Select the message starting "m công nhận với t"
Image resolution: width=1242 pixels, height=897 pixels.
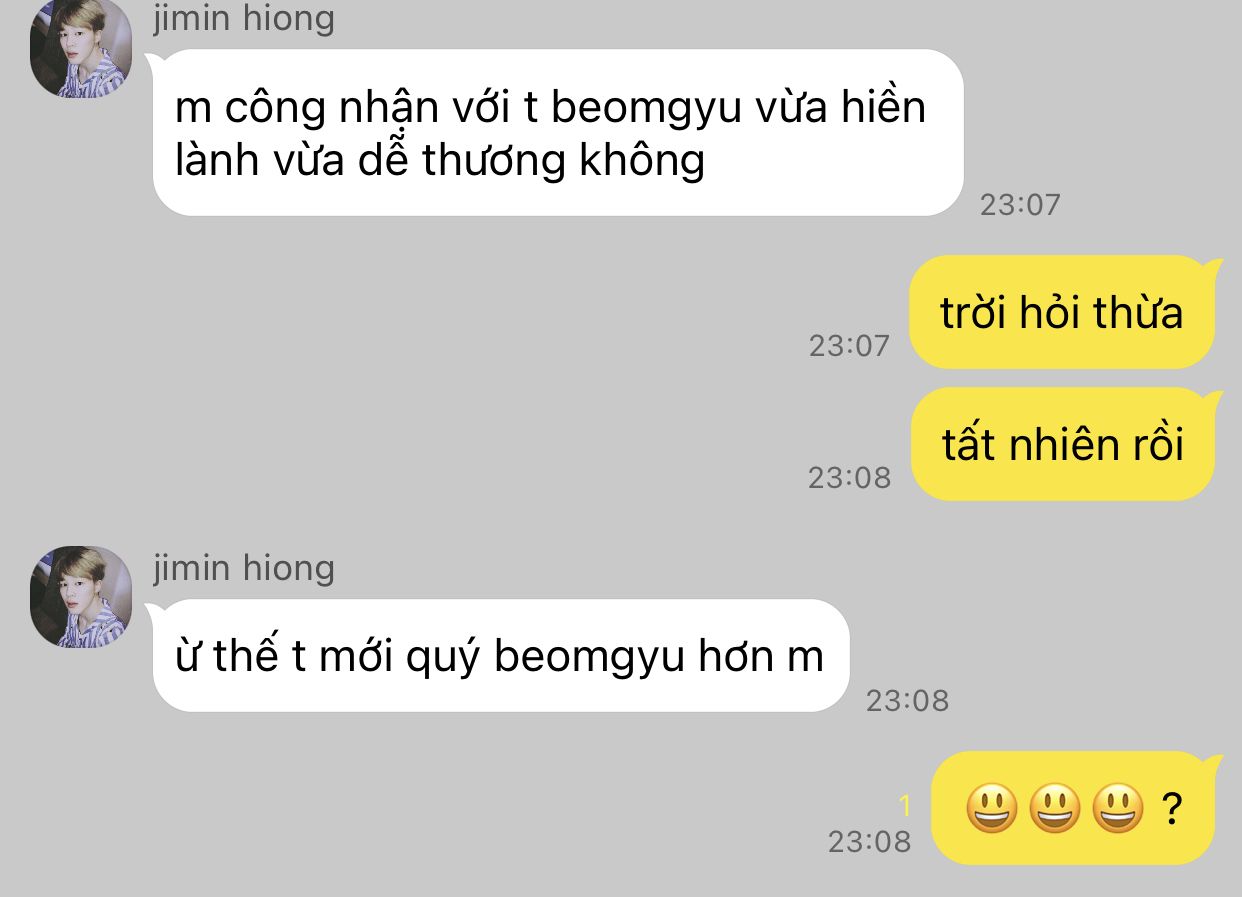(558, 132)
